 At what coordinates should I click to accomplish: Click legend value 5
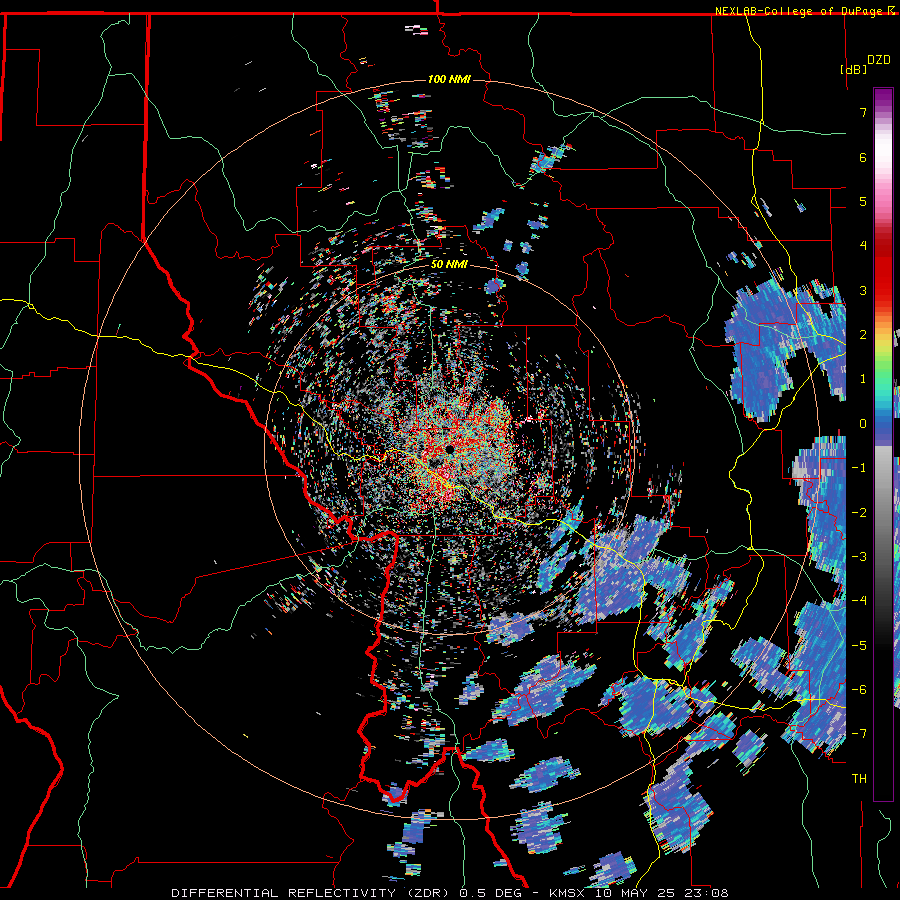pyautogui.click(x=863, y=201)
